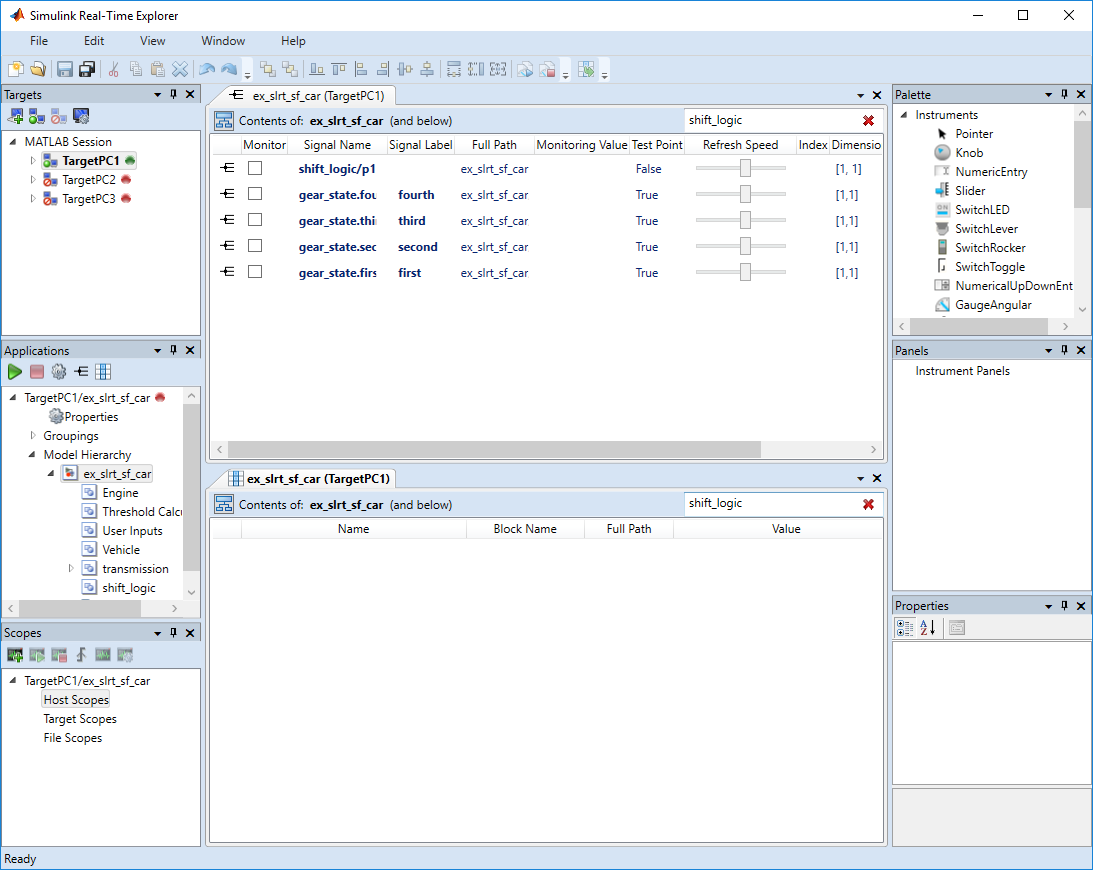
Task: Click Properties under TargetPC1/ex_slrt_sf_car
Action: pyautogui.click(x=90, y=417)
